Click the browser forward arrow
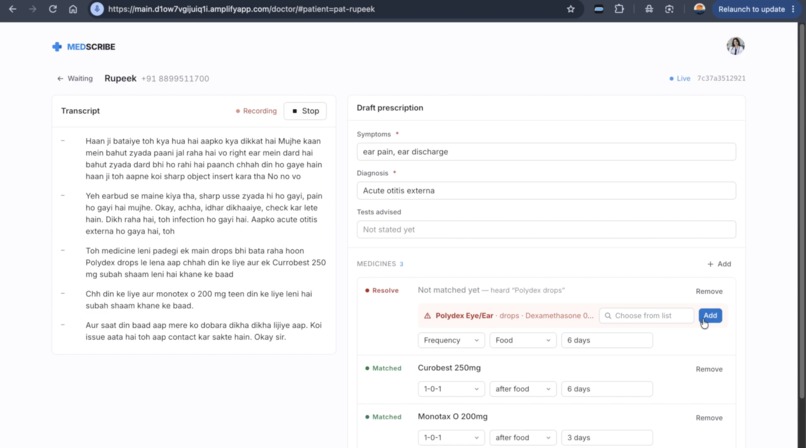The height and width of the screenshot is (448, 806). tap(32, 9)
